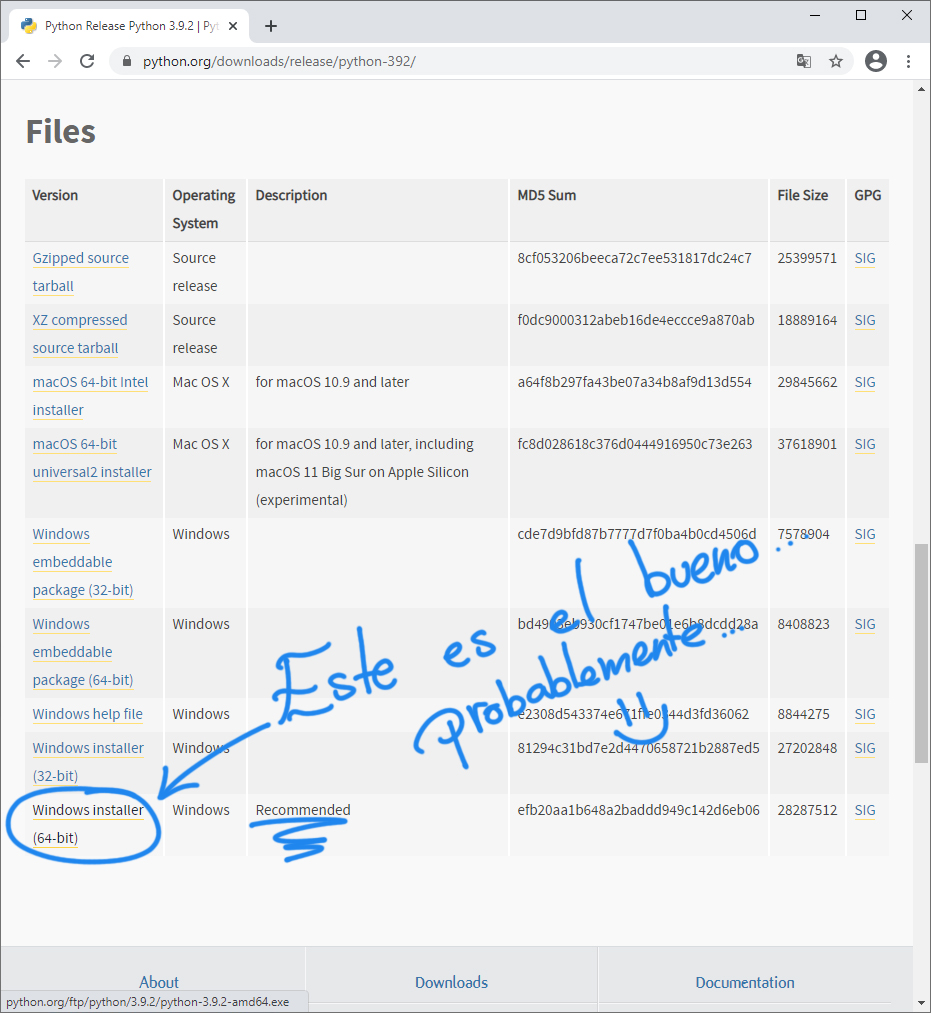
Task: Focus the address bar URL
Action: click(x=279, y=61)
